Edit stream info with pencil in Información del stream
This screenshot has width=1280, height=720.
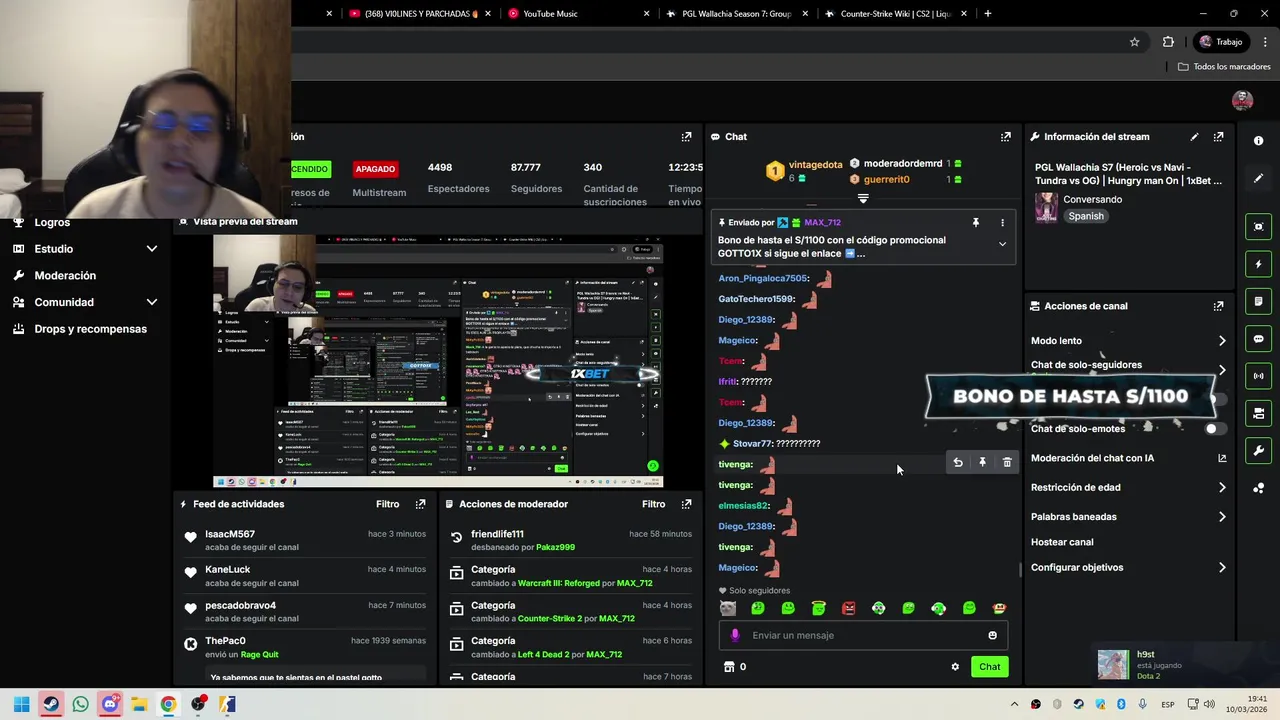tap(1194, 137)
